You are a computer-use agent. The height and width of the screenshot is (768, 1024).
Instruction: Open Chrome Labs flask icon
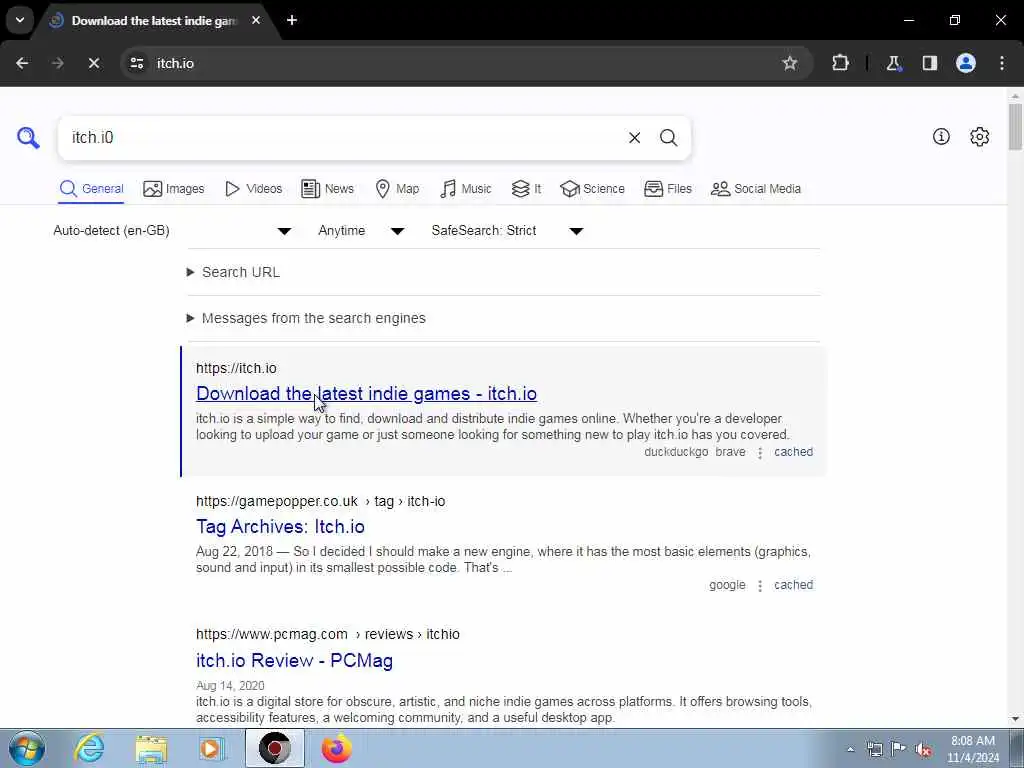pyautogui.click(x=893, y=63)
